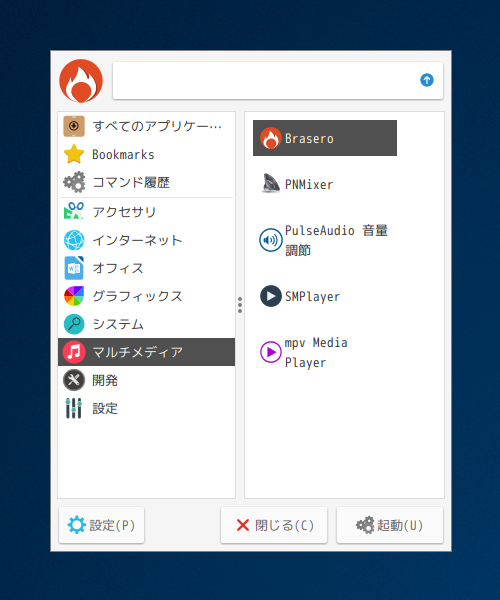The width and height of the screenshot is (500, 600).
Task: Choose the オフィス category
Action: click(x=147, y=268)
